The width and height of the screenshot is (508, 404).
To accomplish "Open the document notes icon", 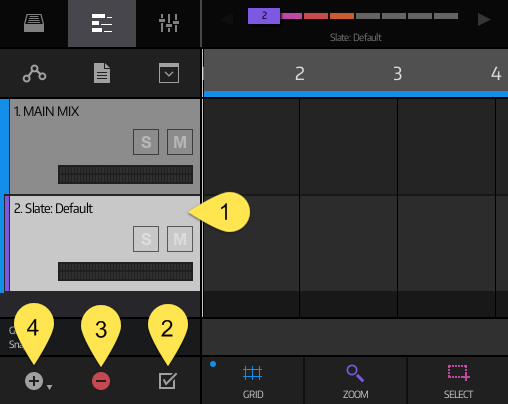I will pos(102,73).
